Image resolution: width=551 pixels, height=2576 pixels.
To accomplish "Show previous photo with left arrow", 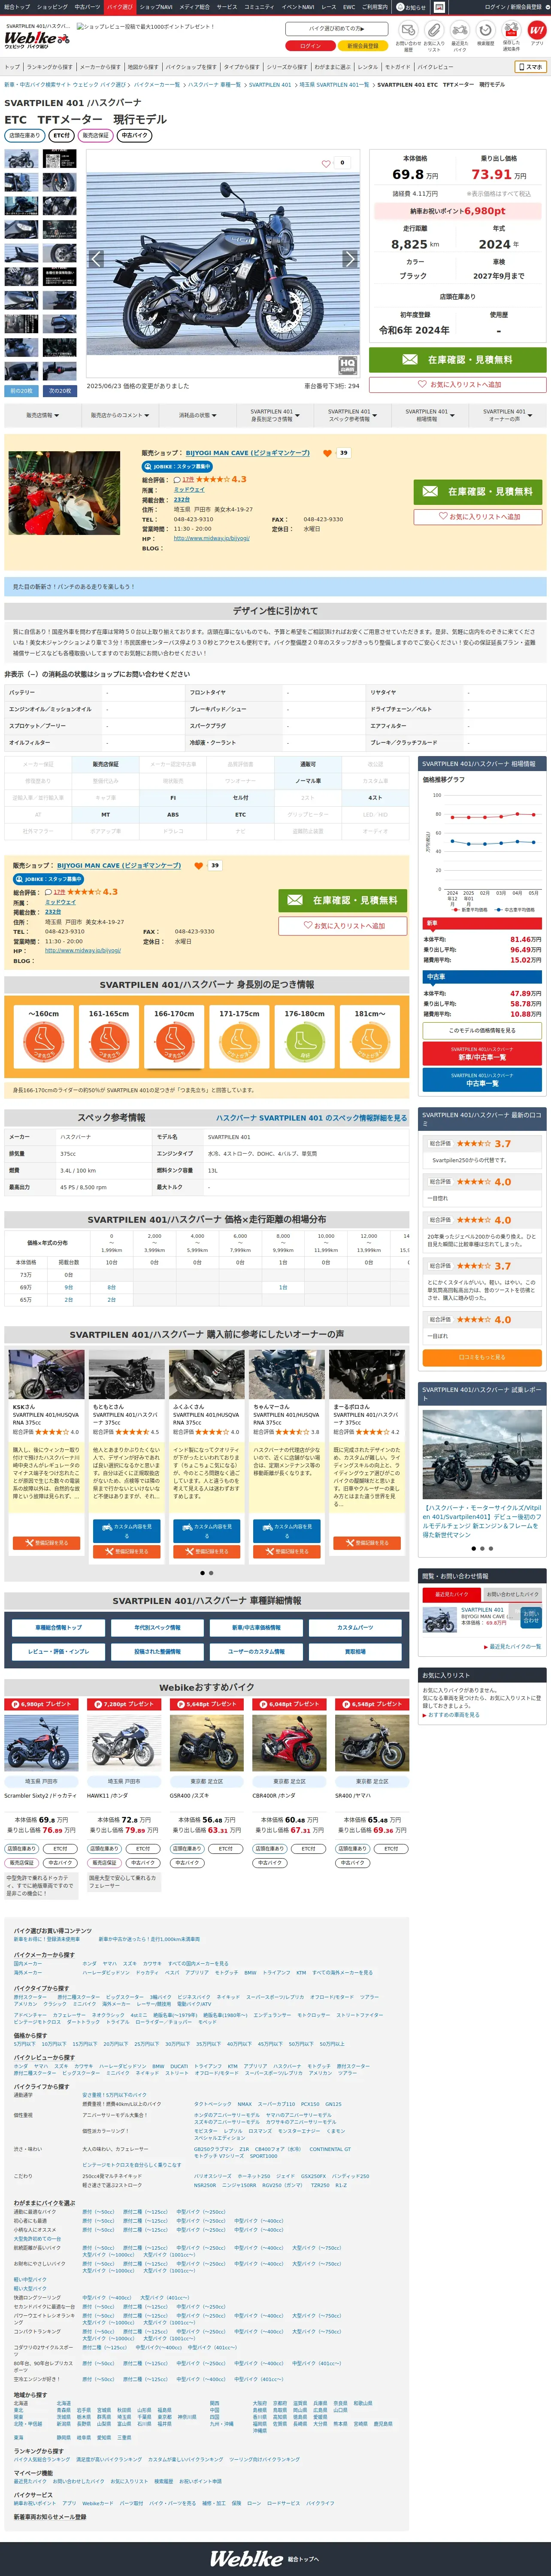I will (97, 259).
